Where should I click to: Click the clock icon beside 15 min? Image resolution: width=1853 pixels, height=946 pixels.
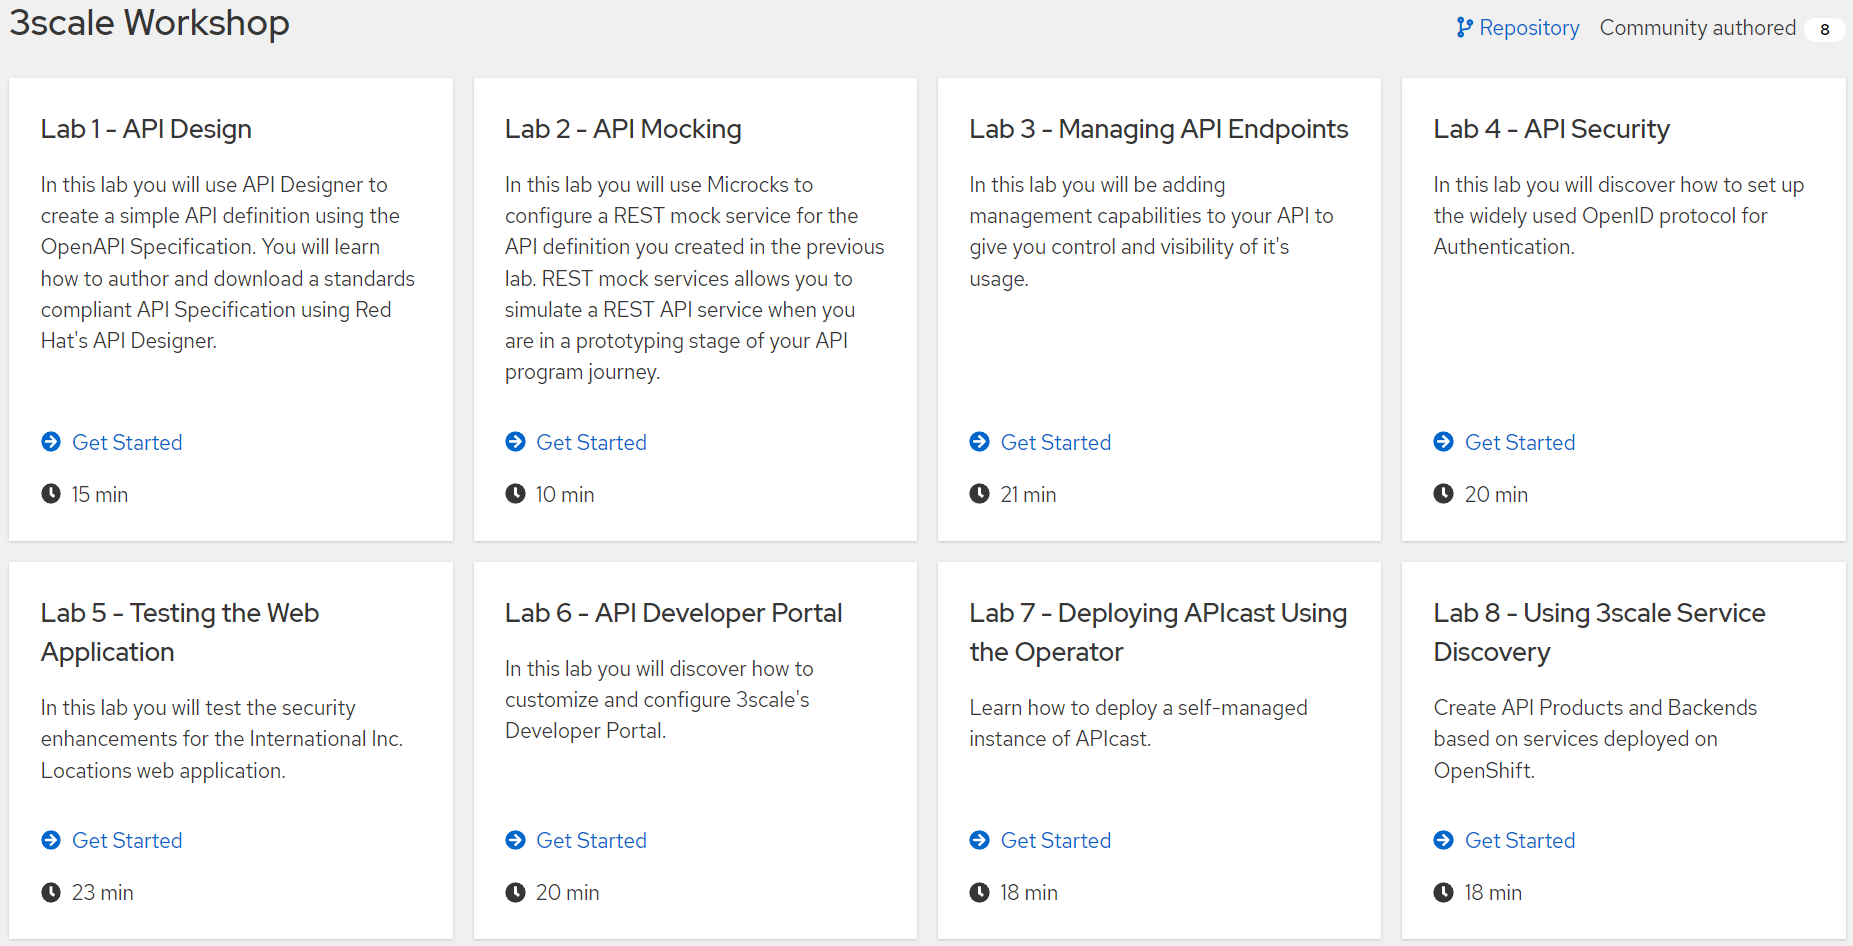click(x=51, y=494)
